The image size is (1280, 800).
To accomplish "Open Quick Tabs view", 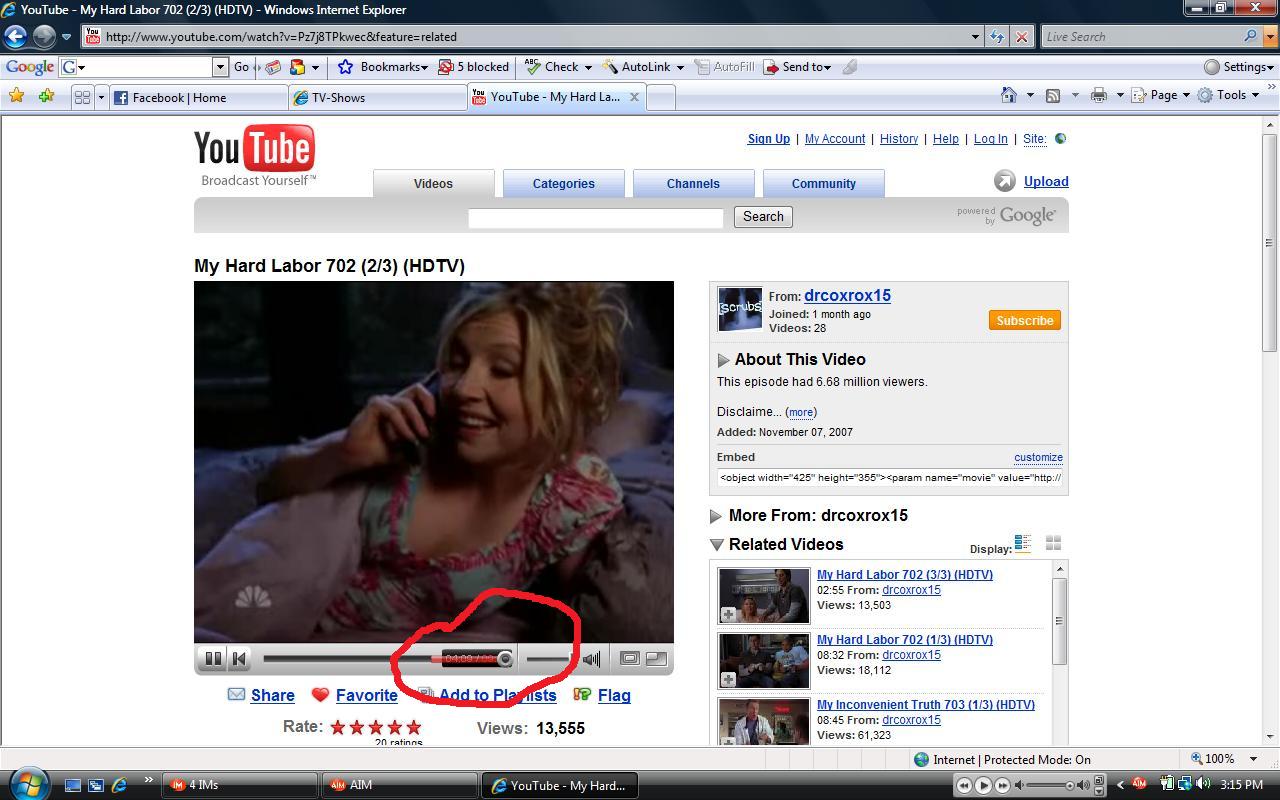I will tap(82, 97).
